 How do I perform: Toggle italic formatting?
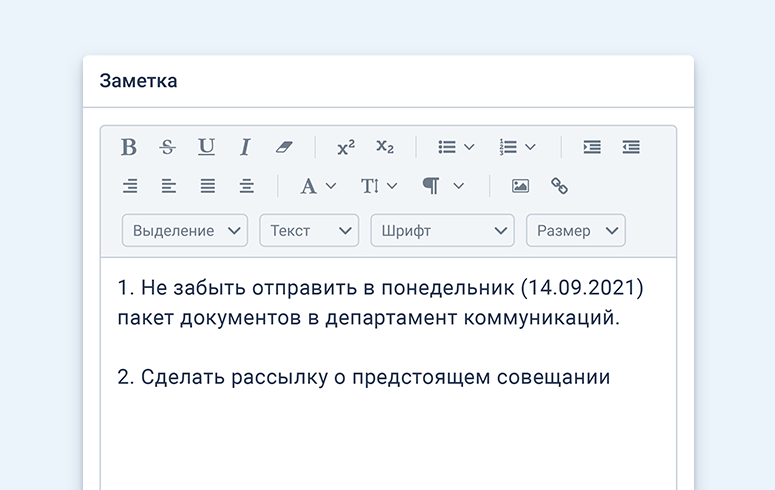[245, 147]
